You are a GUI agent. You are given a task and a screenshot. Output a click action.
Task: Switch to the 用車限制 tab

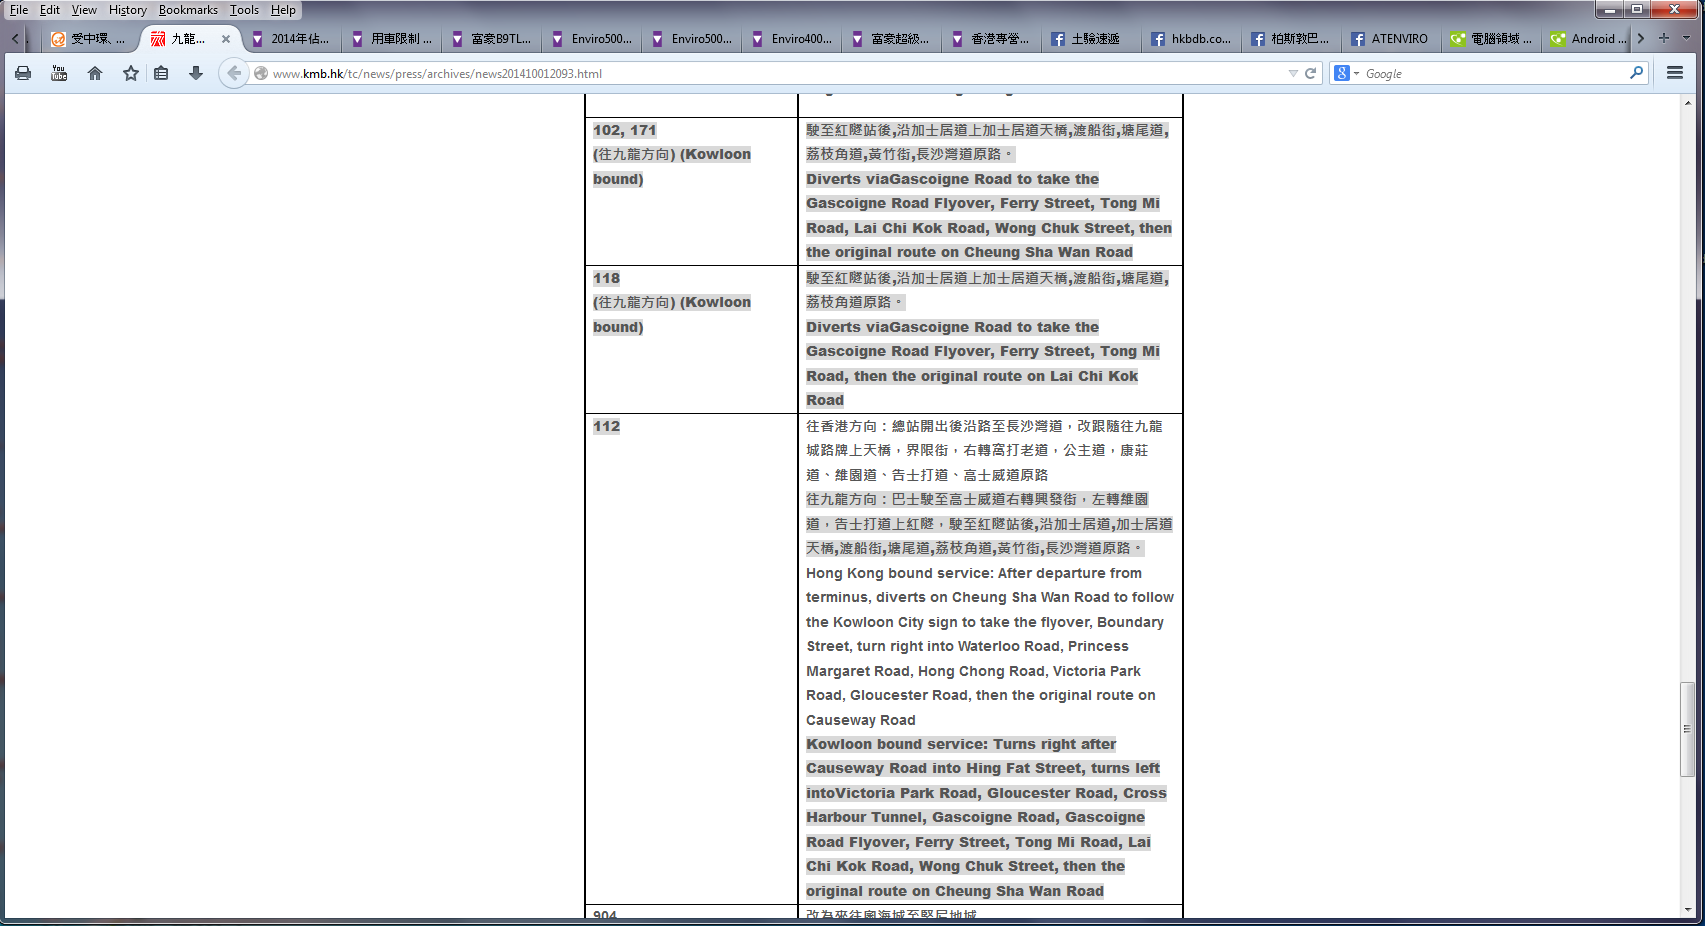coord(391,39)
